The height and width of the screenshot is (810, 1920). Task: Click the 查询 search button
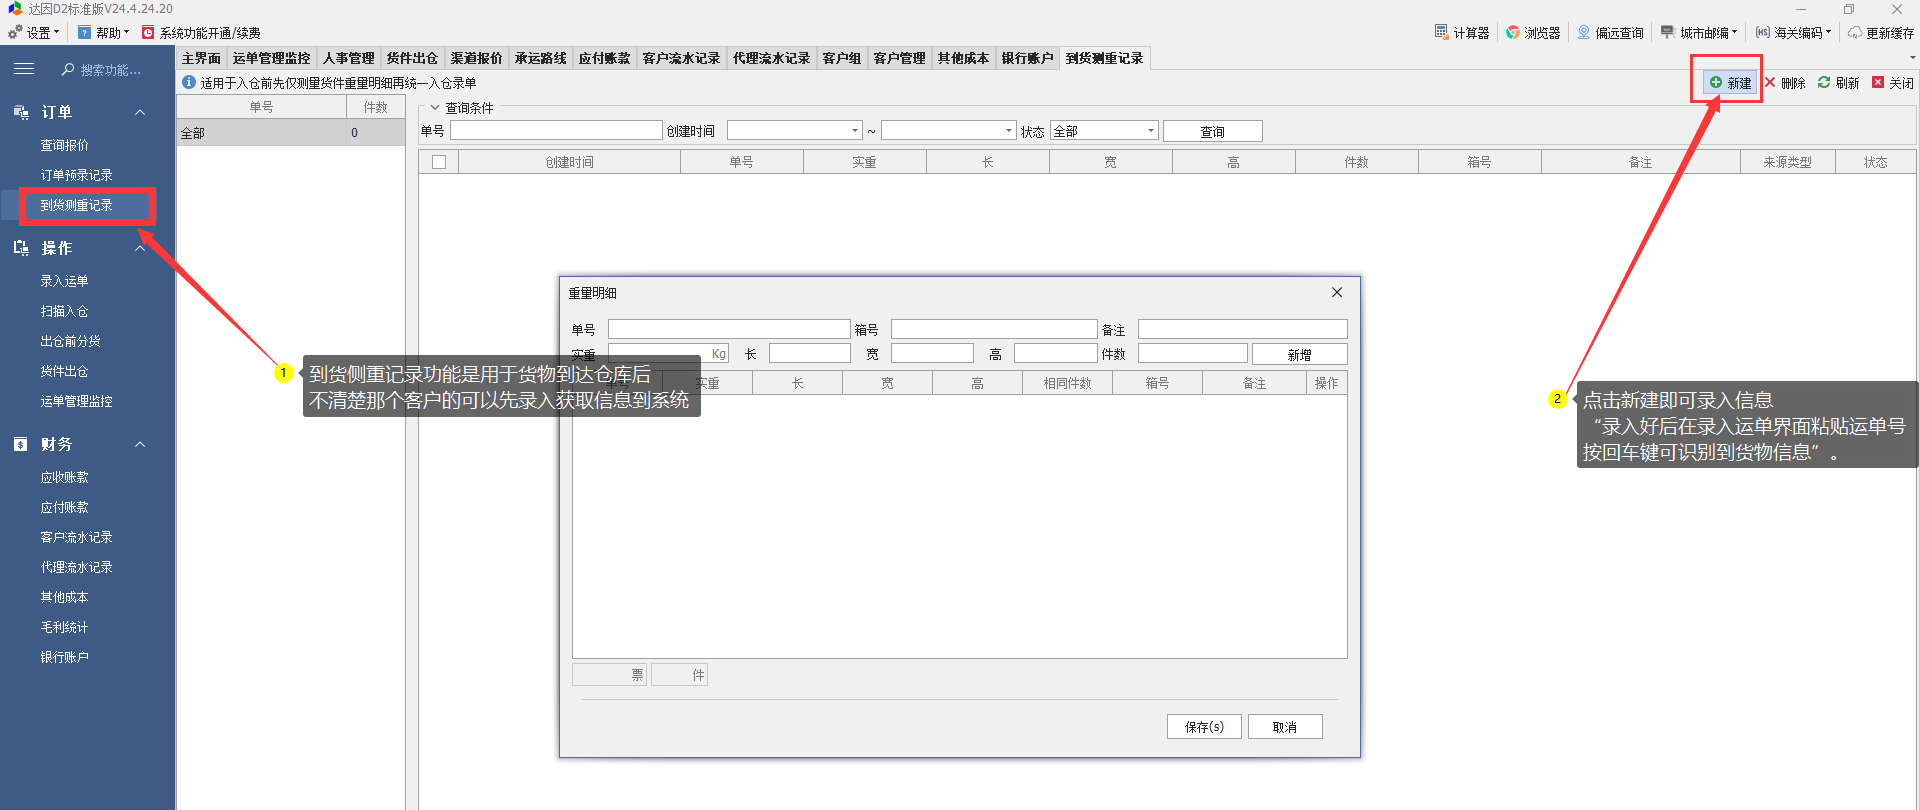(1212, 131)
